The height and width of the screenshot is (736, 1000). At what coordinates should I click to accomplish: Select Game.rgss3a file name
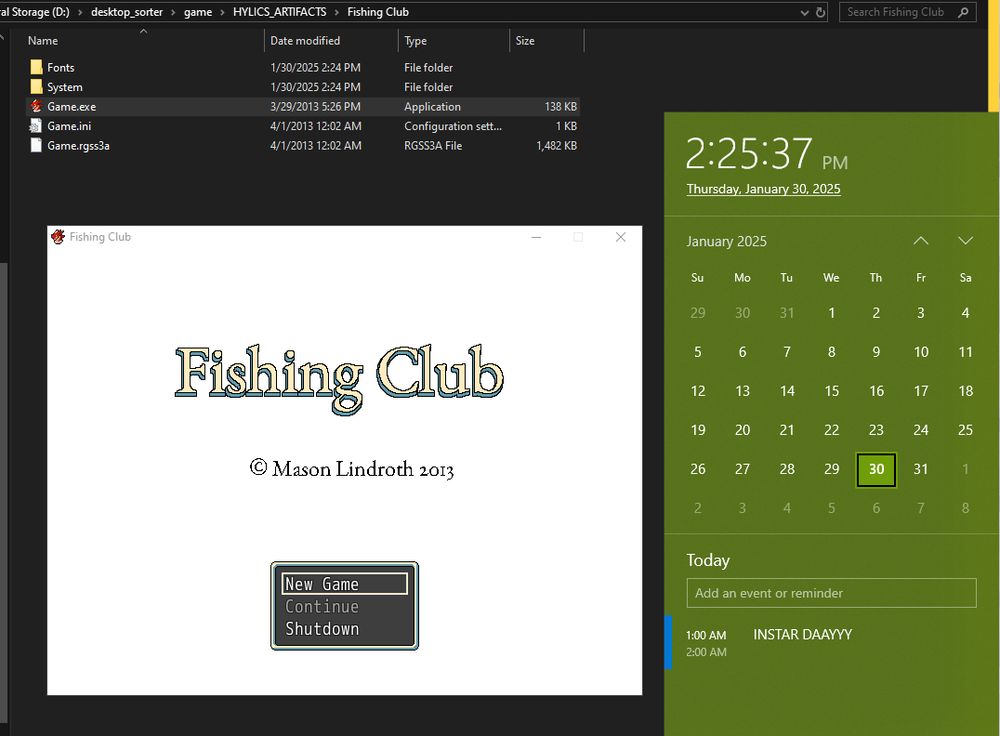(78, 146)
